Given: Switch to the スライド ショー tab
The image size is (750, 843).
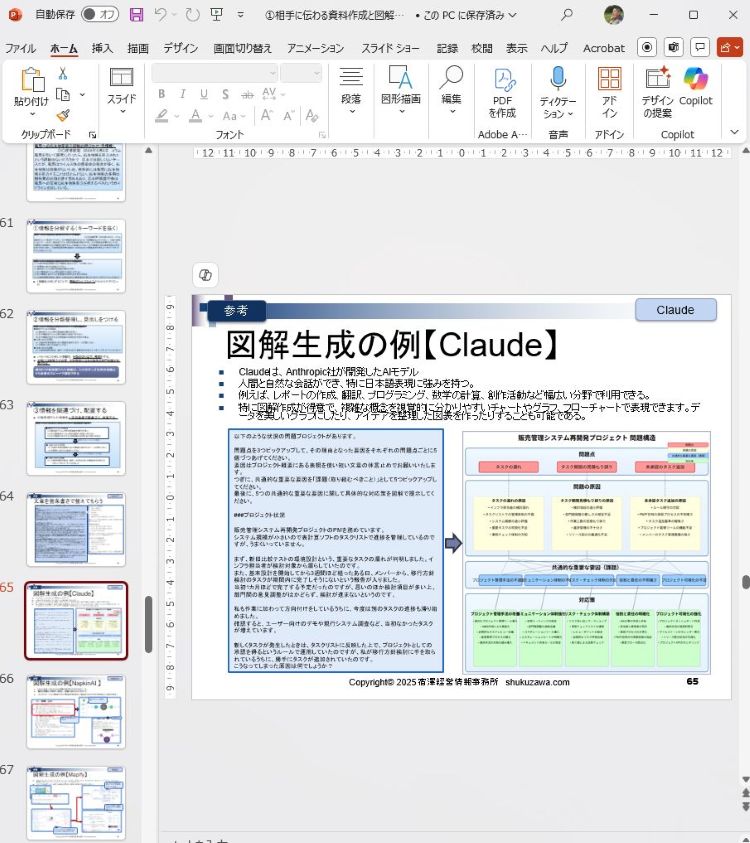Looking at the screenshot, I should [390, 48].
